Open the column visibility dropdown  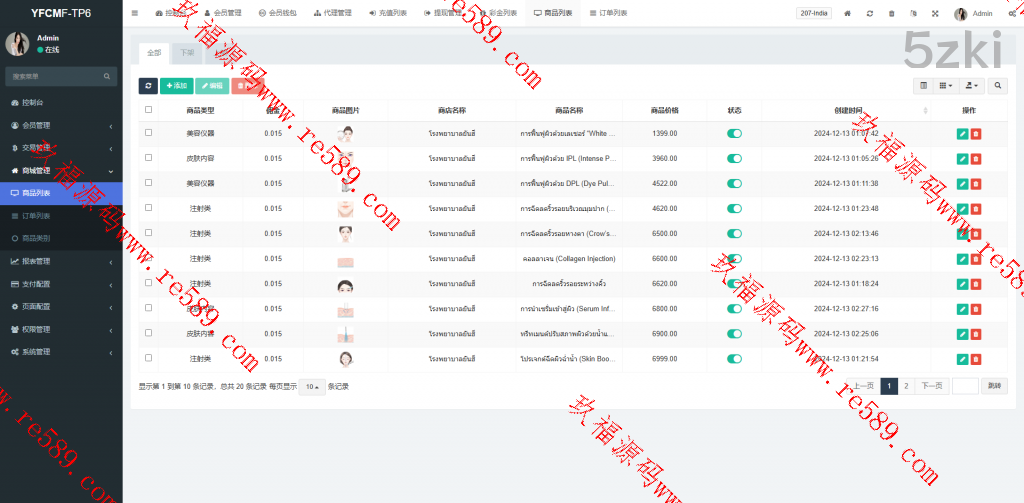pyautogui.click(x=945, y=87)
